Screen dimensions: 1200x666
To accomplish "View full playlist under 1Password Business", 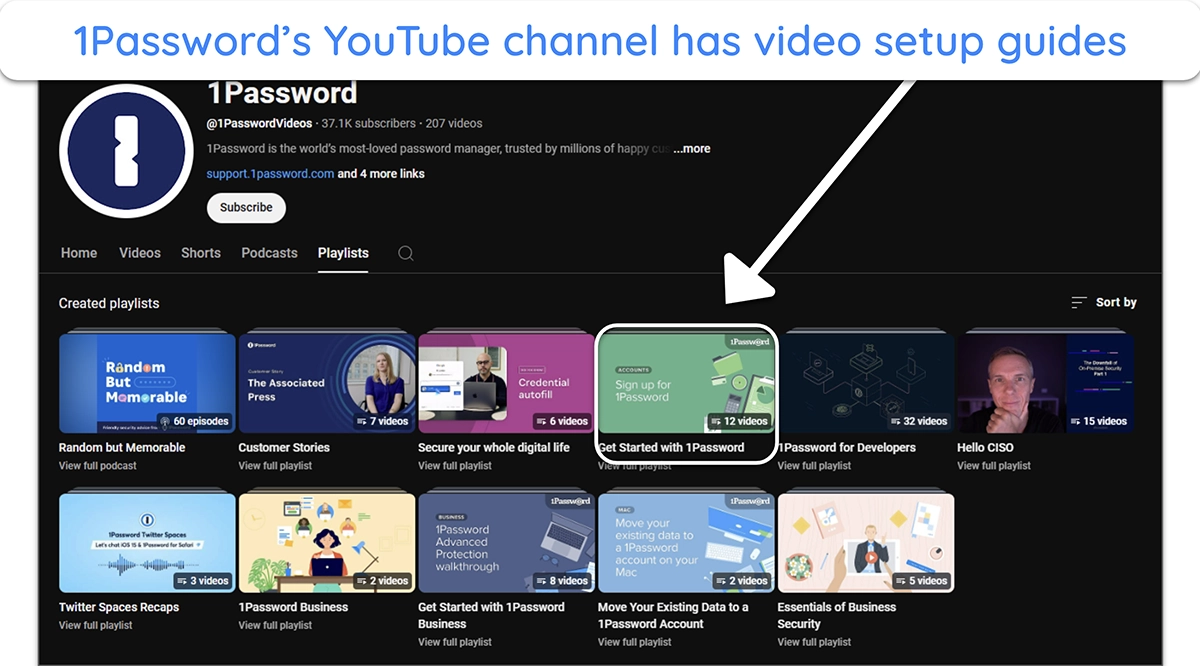I will tap(275, 626).
